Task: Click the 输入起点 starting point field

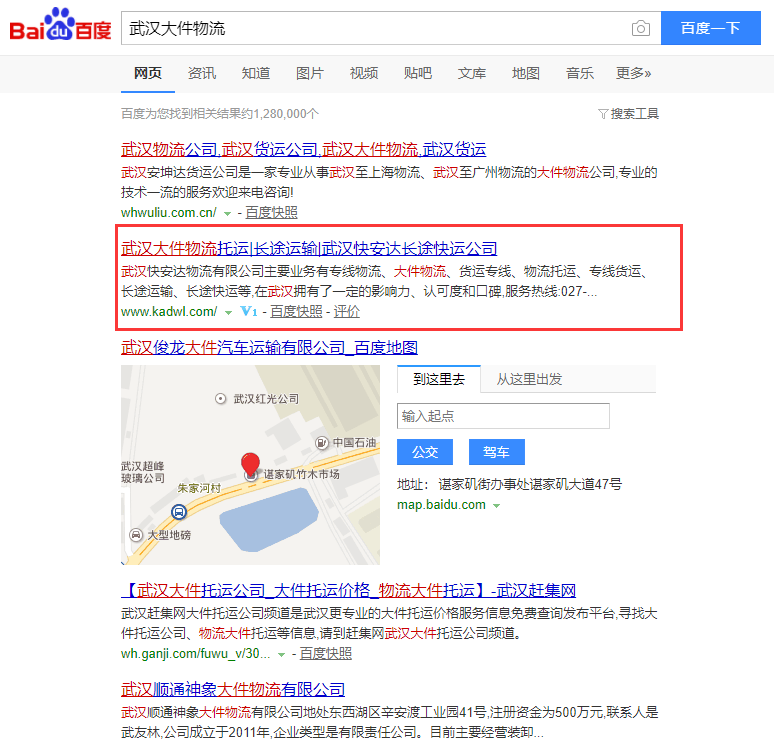Action: point(503,416)
